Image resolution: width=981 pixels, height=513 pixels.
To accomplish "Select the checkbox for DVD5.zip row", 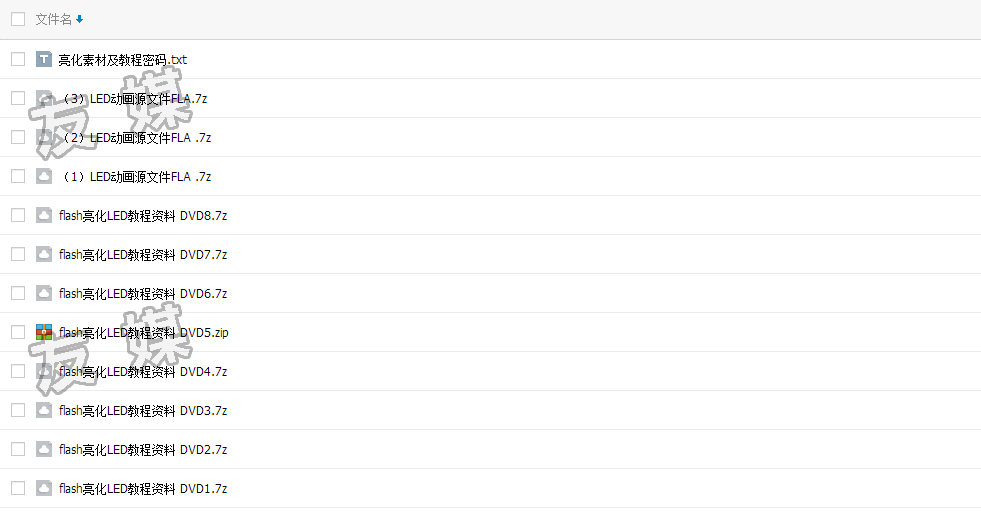I will [x=18, y=332].
